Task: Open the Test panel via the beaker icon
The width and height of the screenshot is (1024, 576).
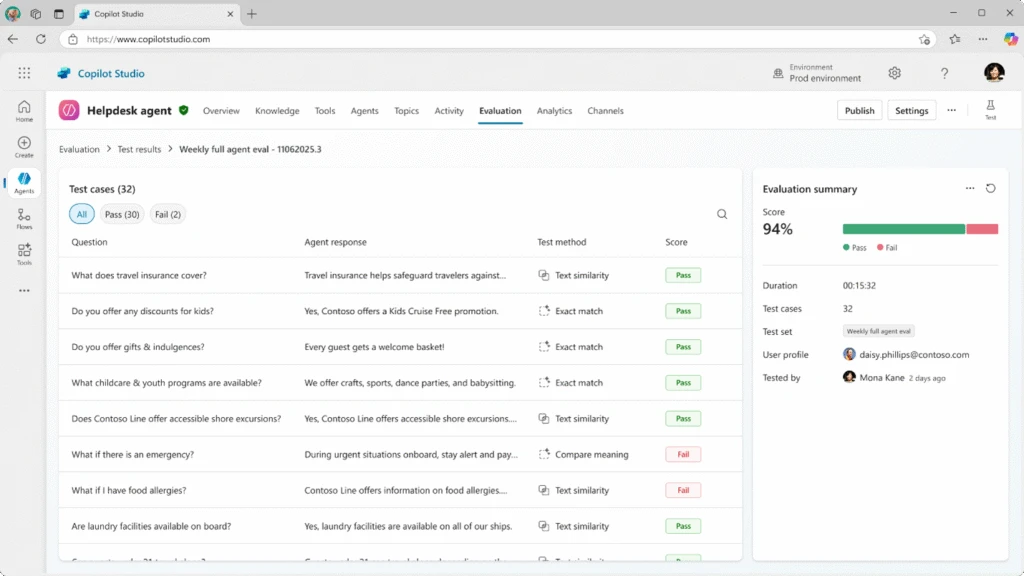Action: 990,108
